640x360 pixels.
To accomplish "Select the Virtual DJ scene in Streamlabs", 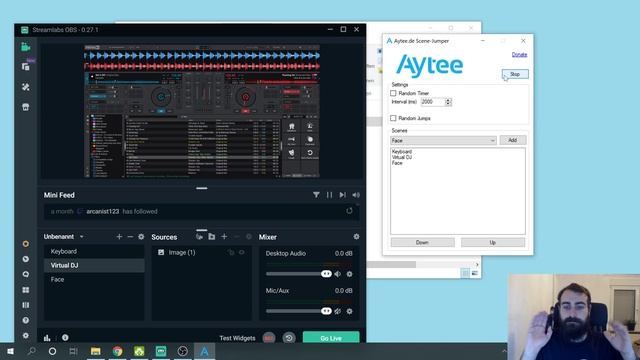I will pos(94,265).
